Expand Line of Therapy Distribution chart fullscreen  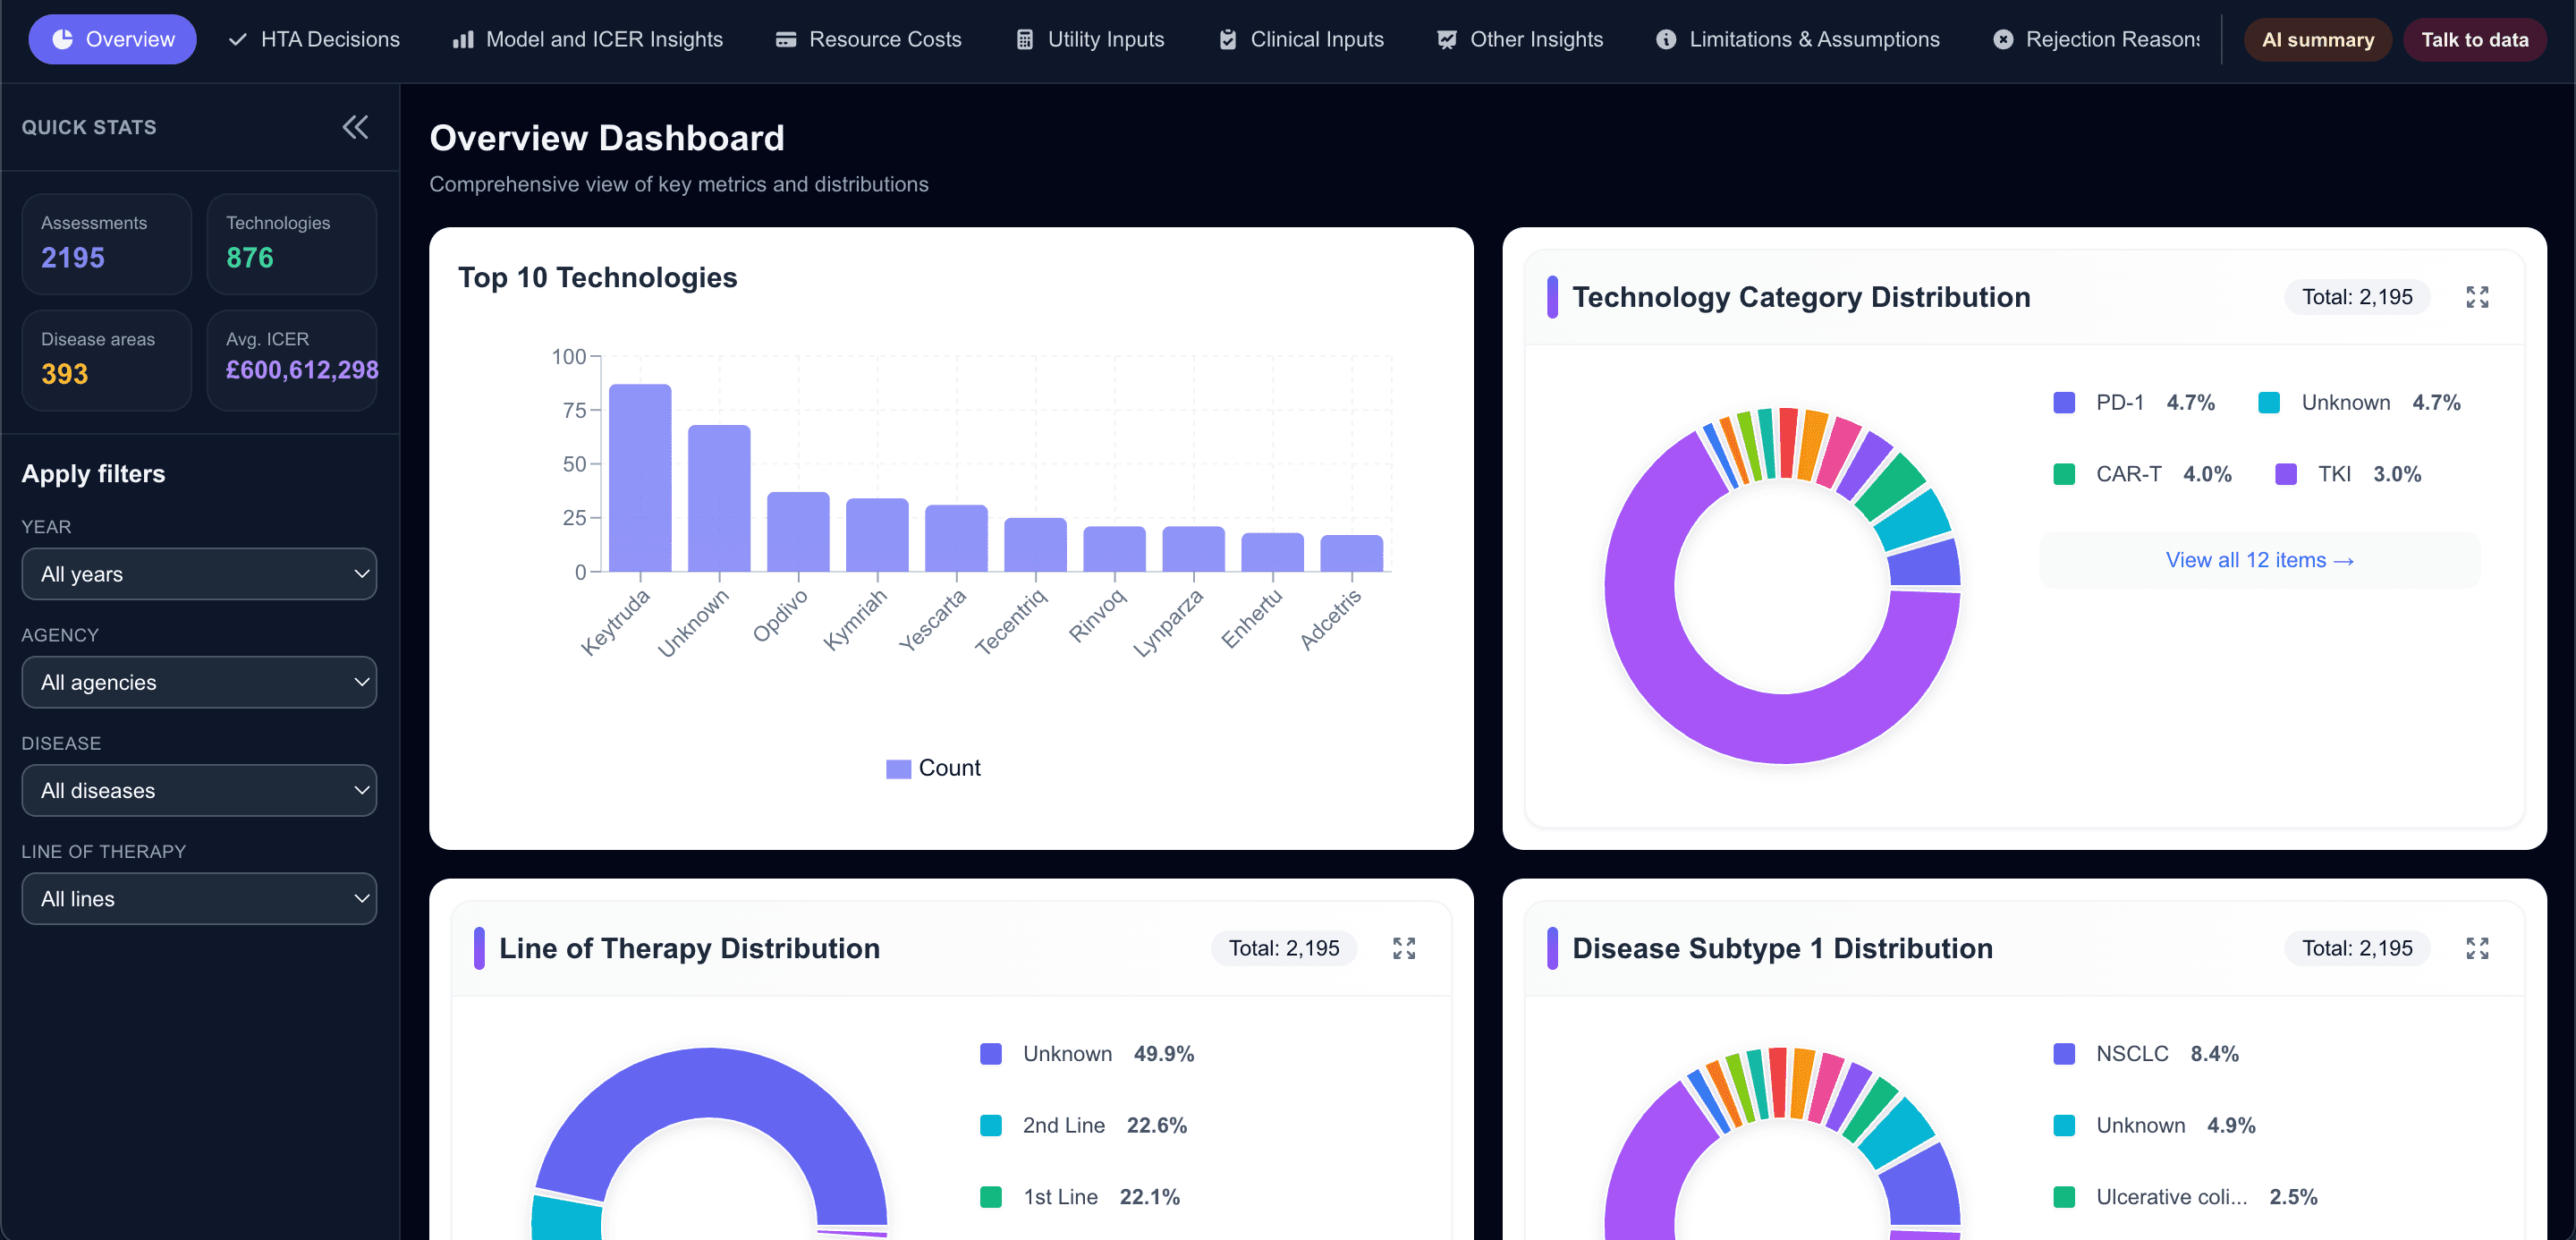click(1404, 948)
